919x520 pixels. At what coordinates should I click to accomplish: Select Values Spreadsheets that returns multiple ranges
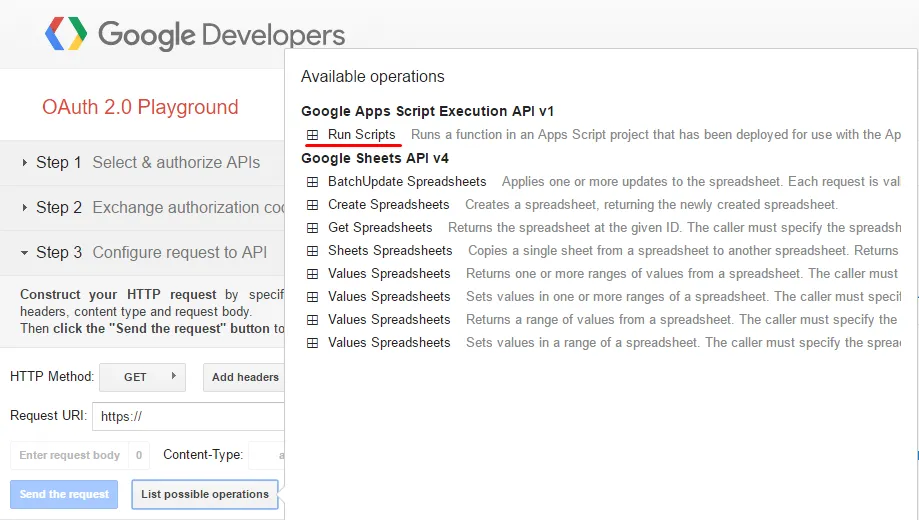tap(389, 274)
